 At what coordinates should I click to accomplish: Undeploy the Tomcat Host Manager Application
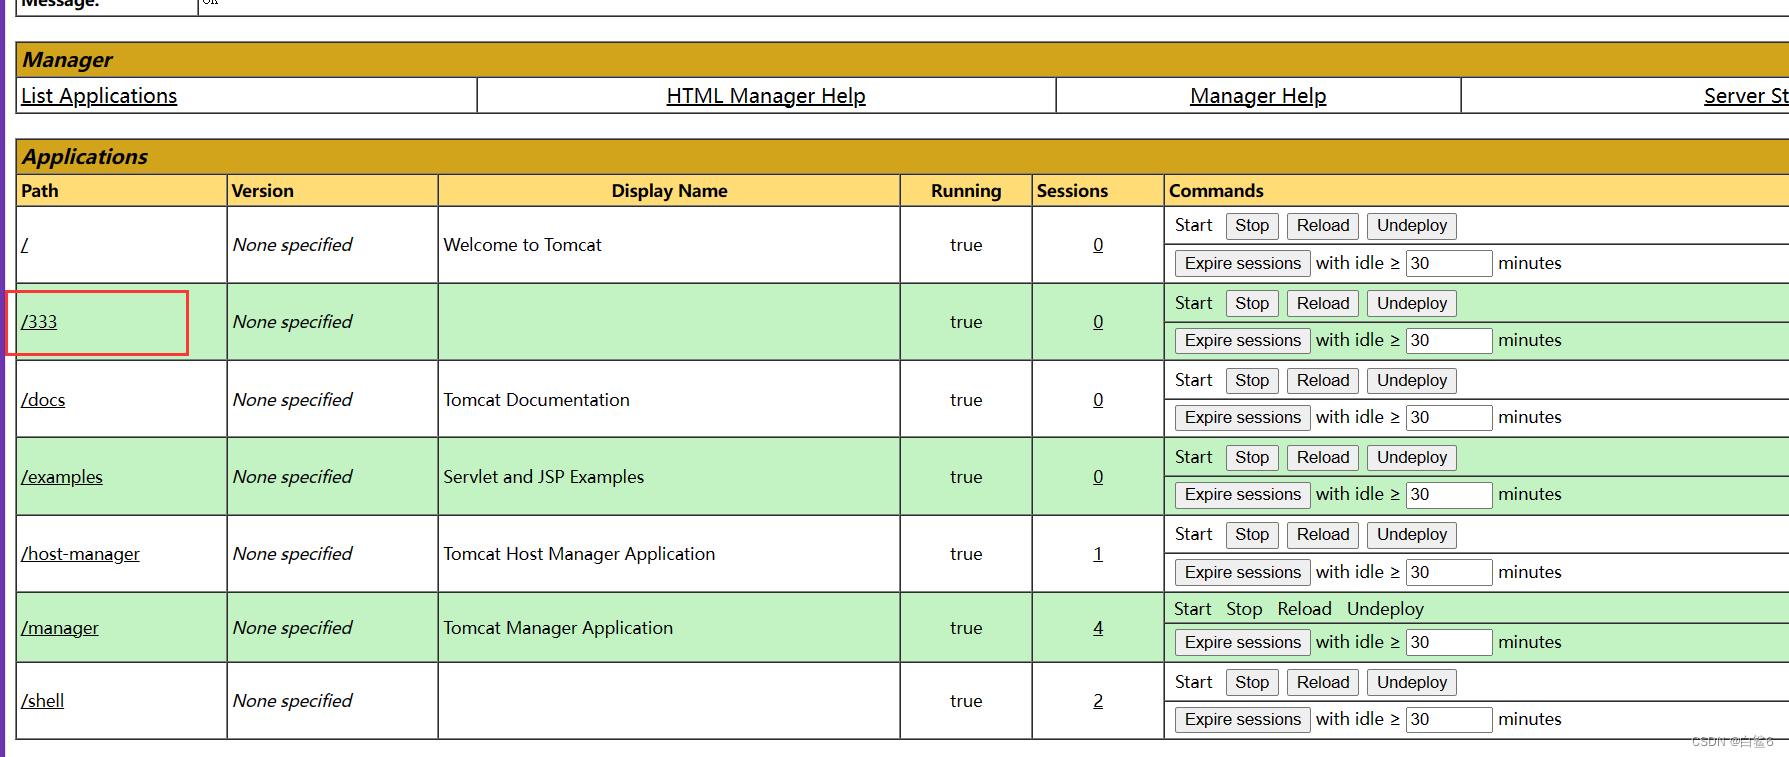1412,535
